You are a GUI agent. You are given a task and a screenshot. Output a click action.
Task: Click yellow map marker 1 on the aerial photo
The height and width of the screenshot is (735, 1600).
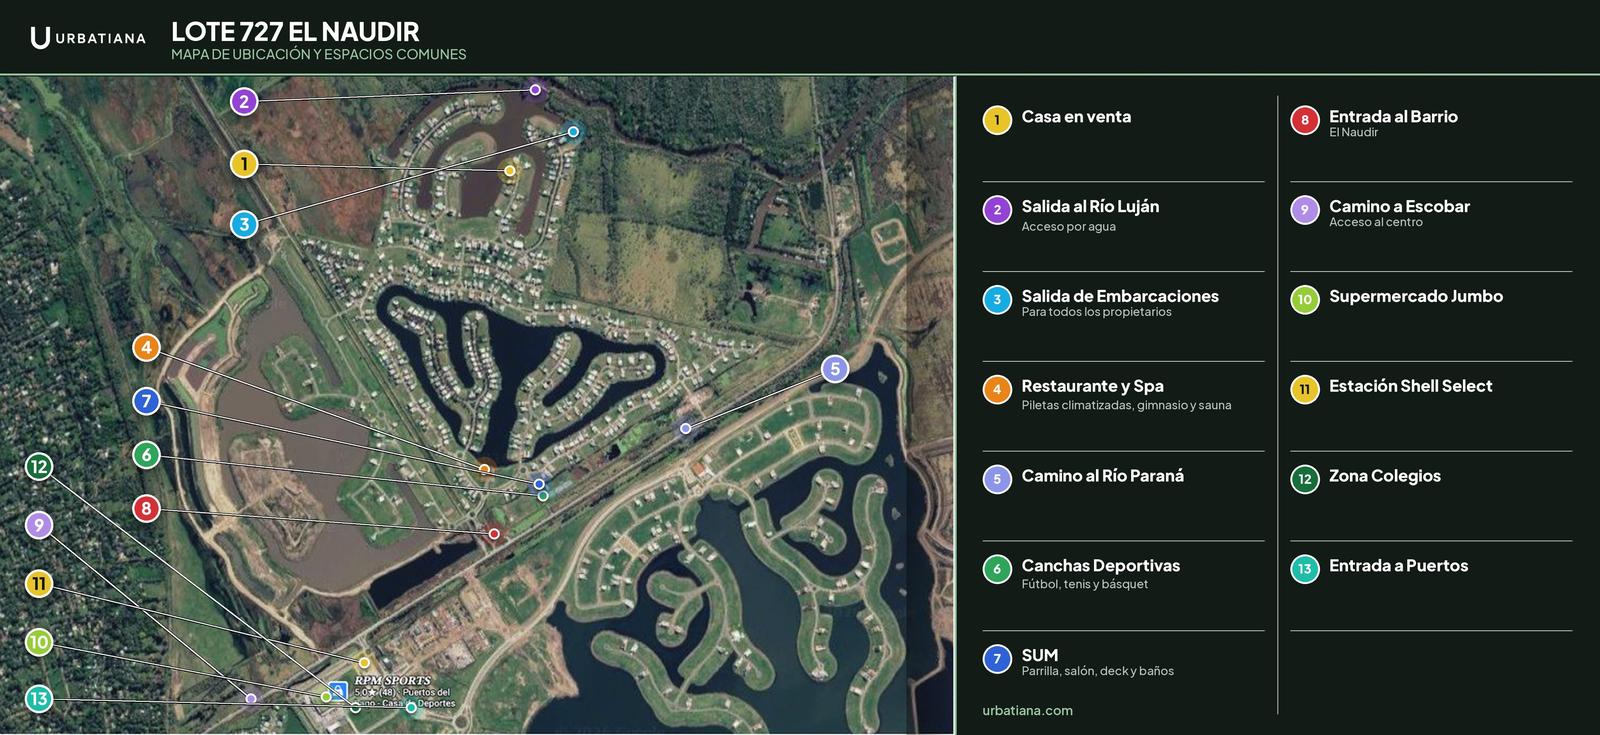244,164
